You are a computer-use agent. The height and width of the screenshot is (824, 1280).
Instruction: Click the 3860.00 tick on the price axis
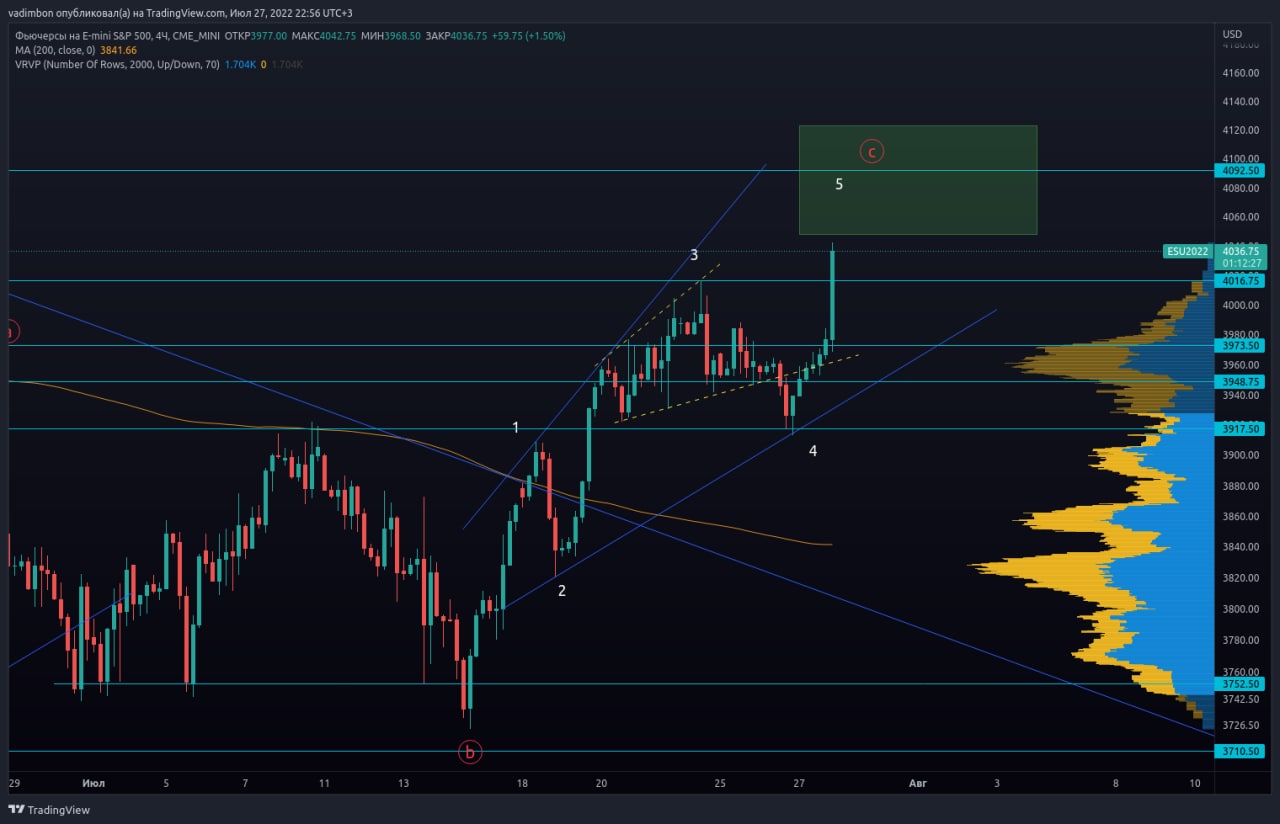coord(1240,516)
